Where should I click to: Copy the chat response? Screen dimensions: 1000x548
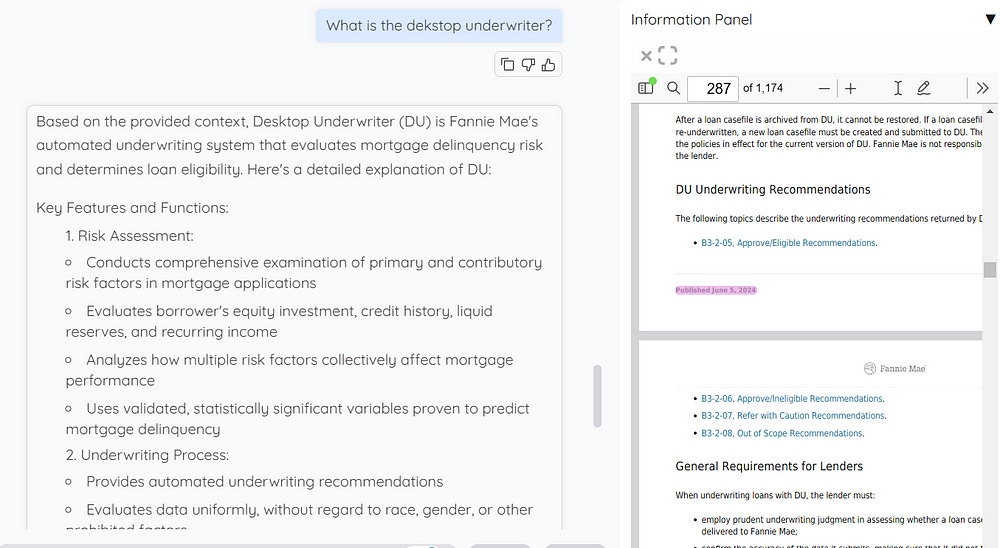point(507,64)
